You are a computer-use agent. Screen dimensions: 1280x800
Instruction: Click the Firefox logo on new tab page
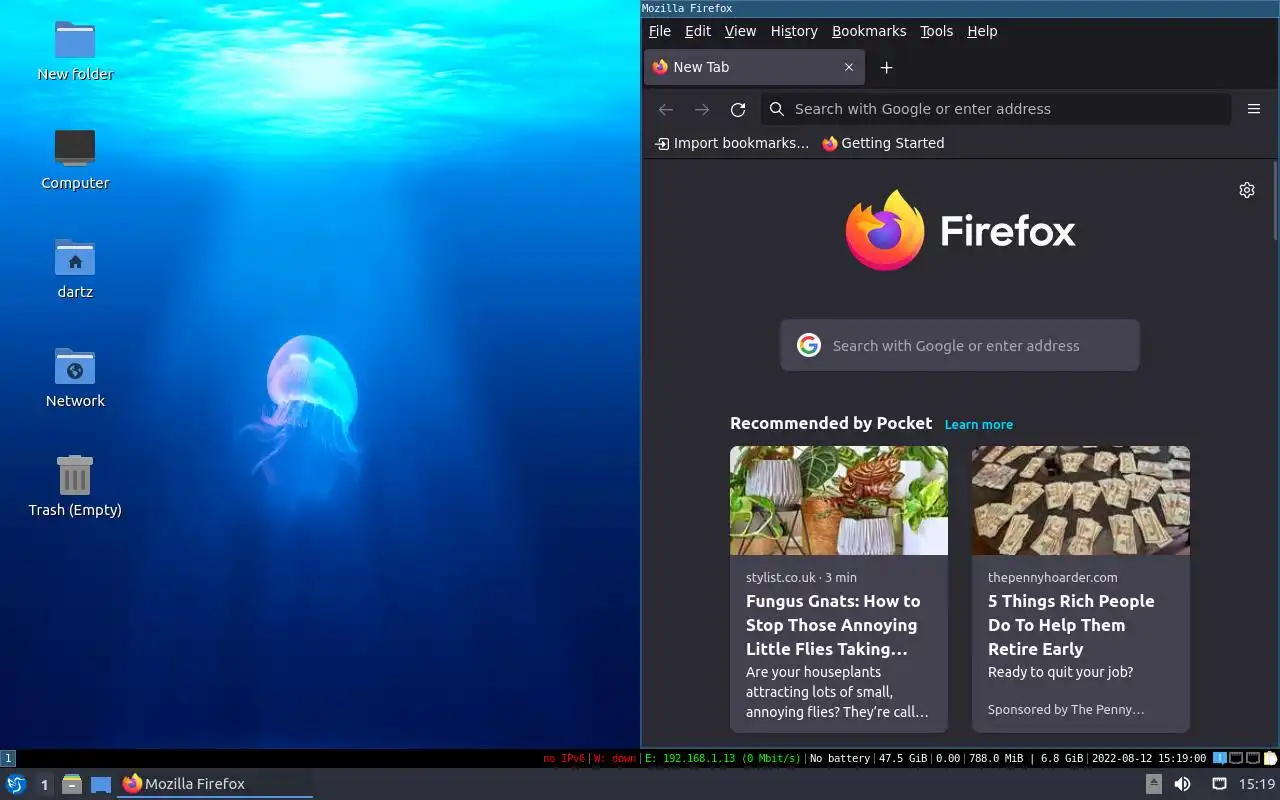click(960, 230)
